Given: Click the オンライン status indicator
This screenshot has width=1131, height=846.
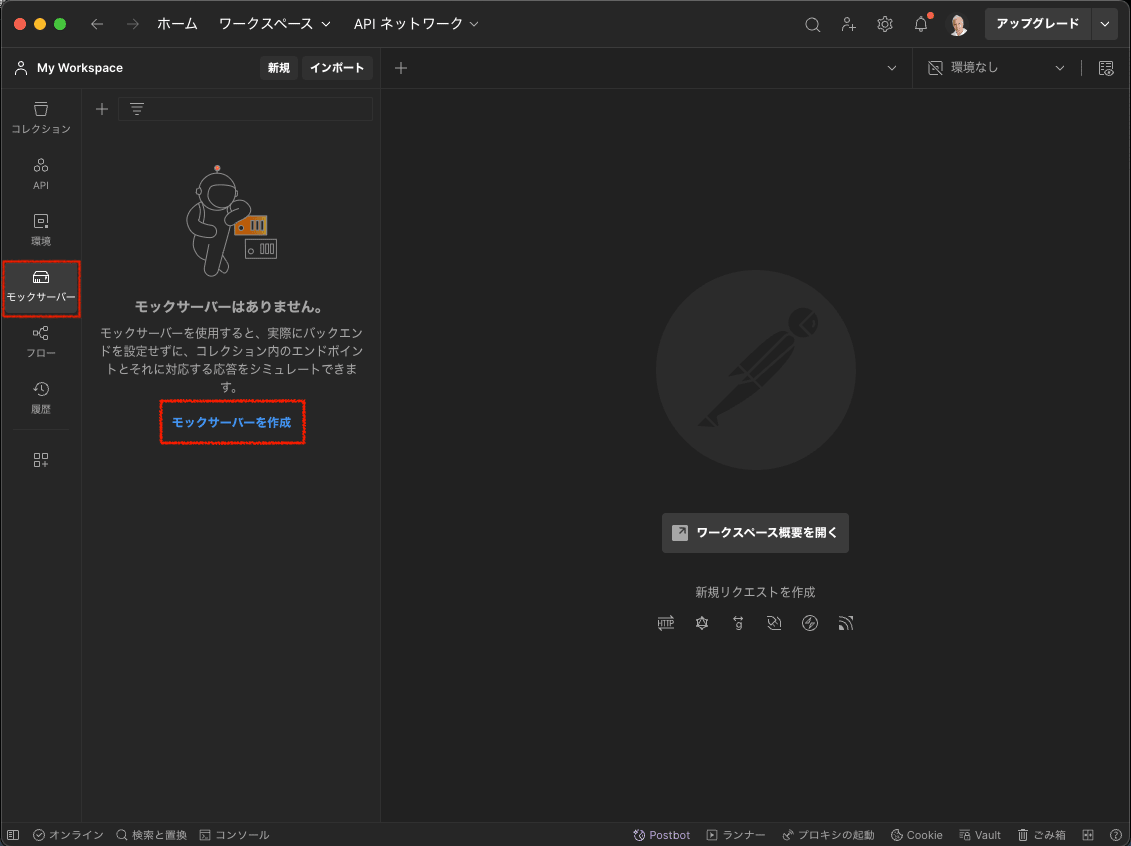Looking at the screenshot, I should 69,835.
